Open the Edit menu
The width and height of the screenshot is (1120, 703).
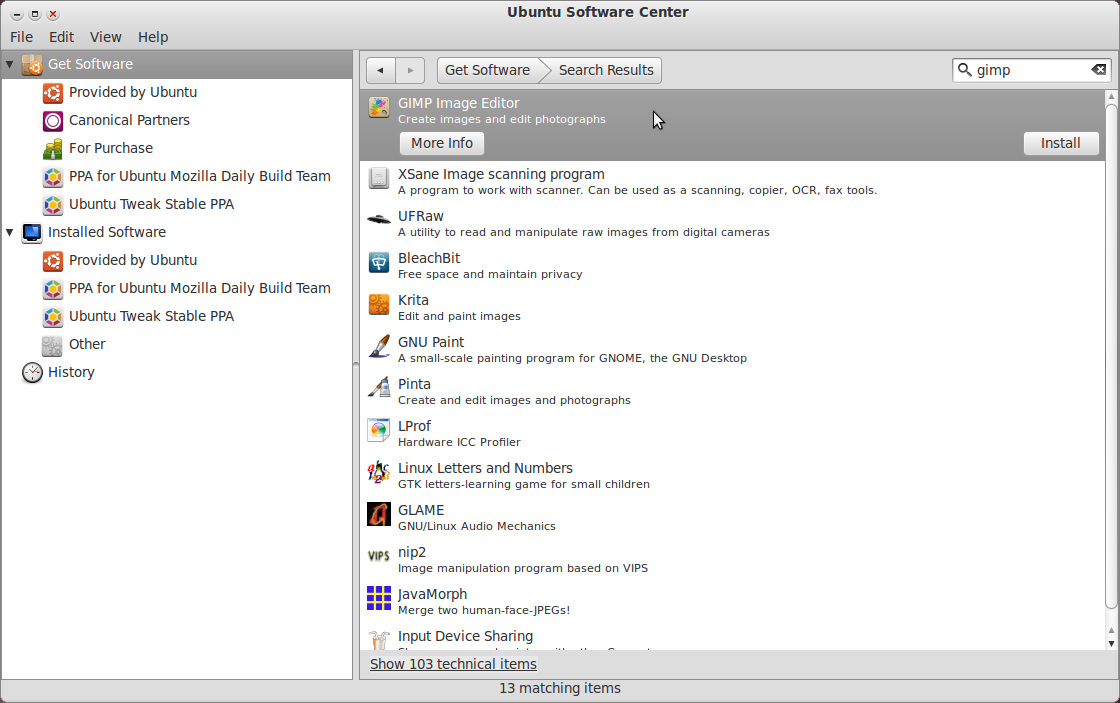[x=61, y=37]
